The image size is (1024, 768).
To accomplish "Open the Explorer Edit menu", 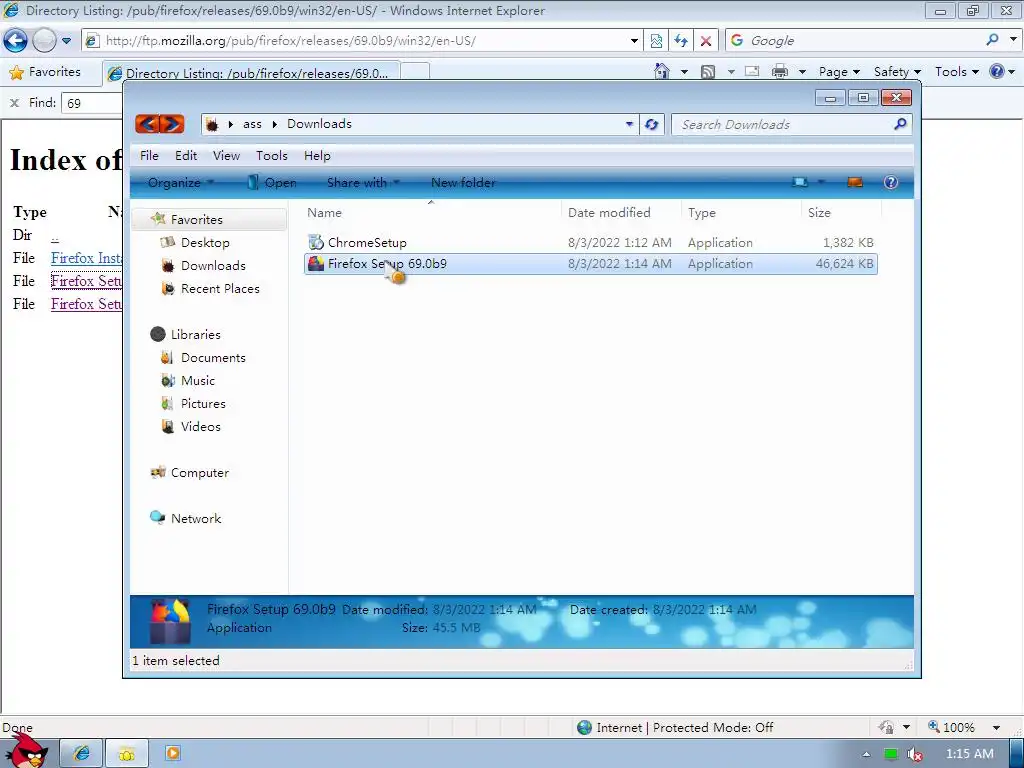I will point(185,155).
